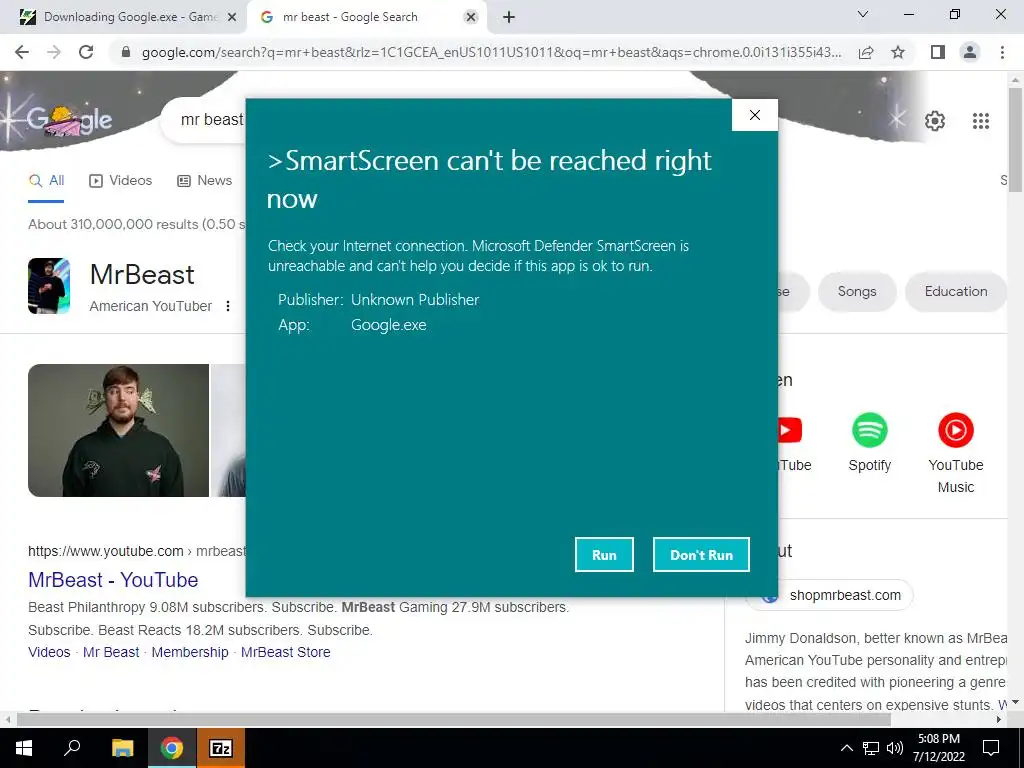Open more options next to American YouTuber
This screenshot has height=768, width=1024.
pos(228,306)
